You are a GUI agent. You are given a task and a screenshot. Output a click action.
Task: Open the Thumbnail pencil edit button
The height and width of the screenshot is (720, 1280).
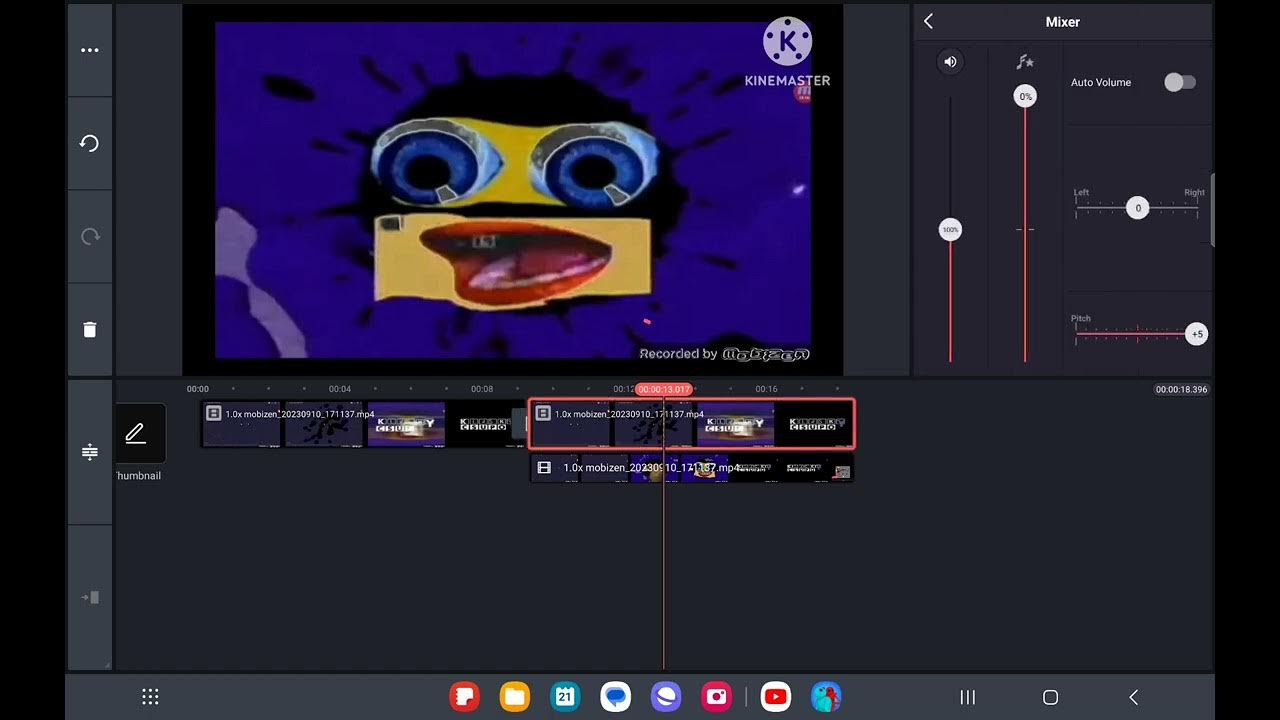135,434
